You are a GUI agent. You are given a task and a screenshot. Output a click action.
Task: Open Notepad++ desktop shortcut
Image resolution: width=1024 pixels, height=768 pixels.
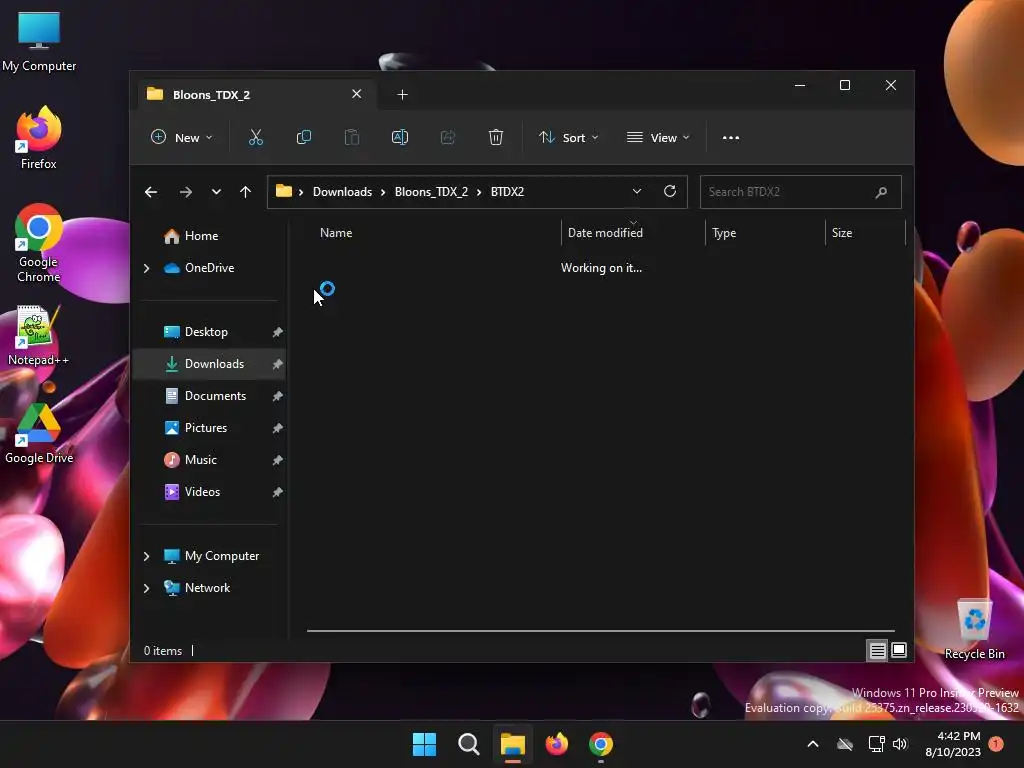click(x=38, y=336)
